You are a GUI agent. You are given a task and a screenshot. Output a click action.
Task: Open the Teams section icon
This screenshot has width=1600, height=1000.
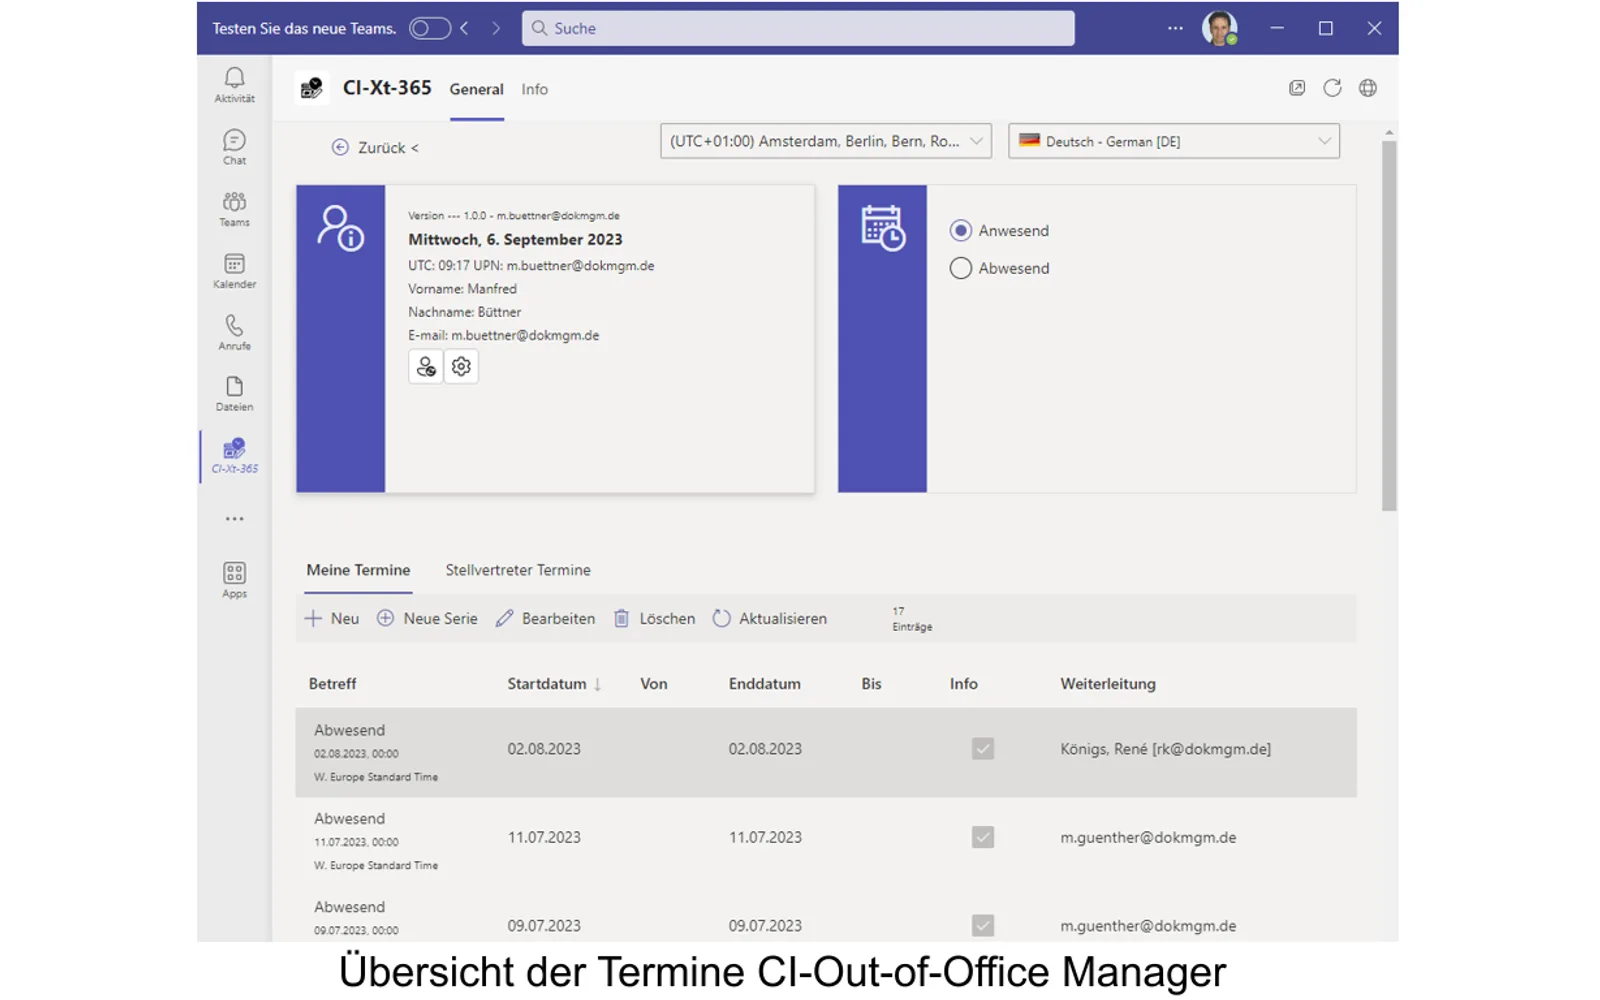[x=234, y=208]
